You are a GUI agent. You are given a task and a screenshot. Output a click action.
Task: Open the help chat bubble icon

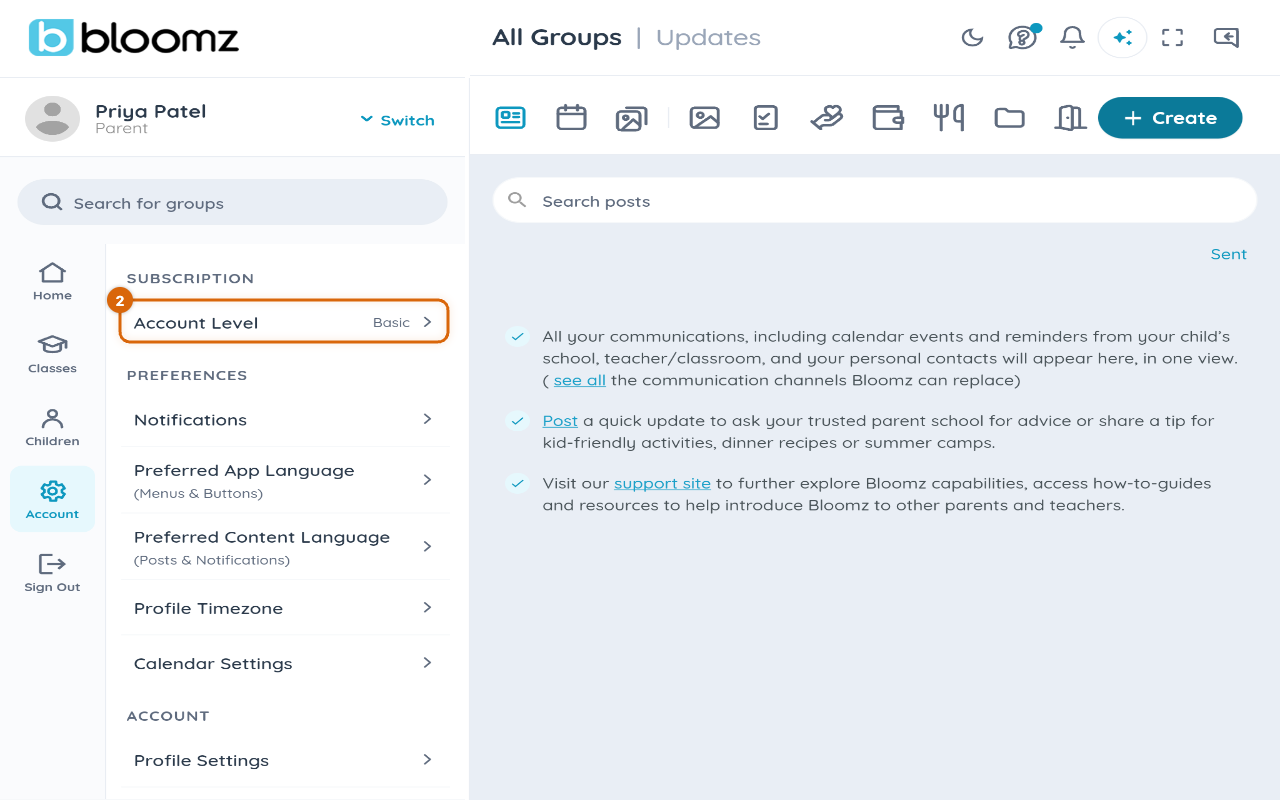1022,38
